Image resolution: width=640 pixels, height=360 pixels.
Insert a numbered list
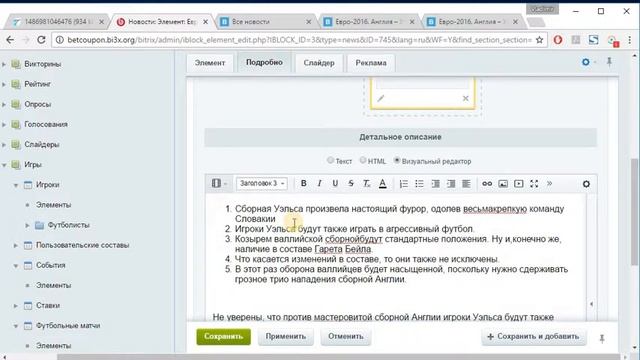[x=404, y=184]
